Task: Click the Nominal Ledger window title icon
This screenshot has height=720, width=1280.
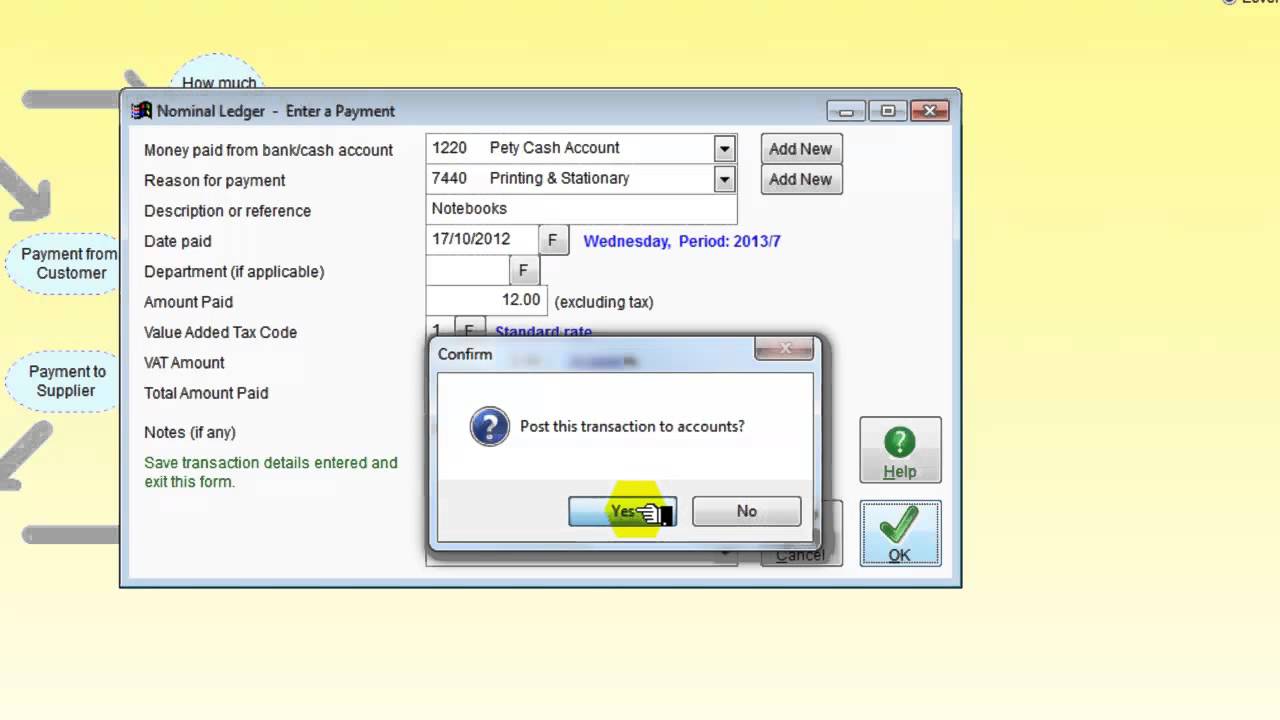Action: coord(142,111)
